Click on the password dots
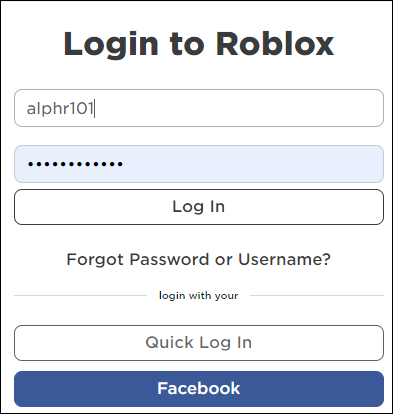 click(75, 164)
